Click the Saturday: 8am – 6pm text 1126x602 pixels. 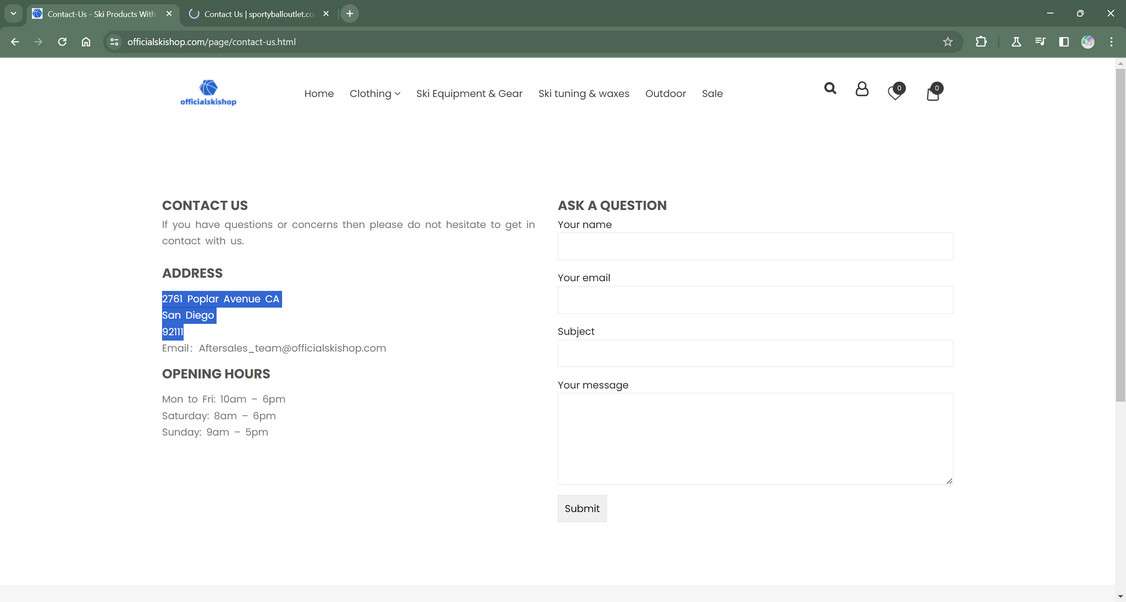219,416
